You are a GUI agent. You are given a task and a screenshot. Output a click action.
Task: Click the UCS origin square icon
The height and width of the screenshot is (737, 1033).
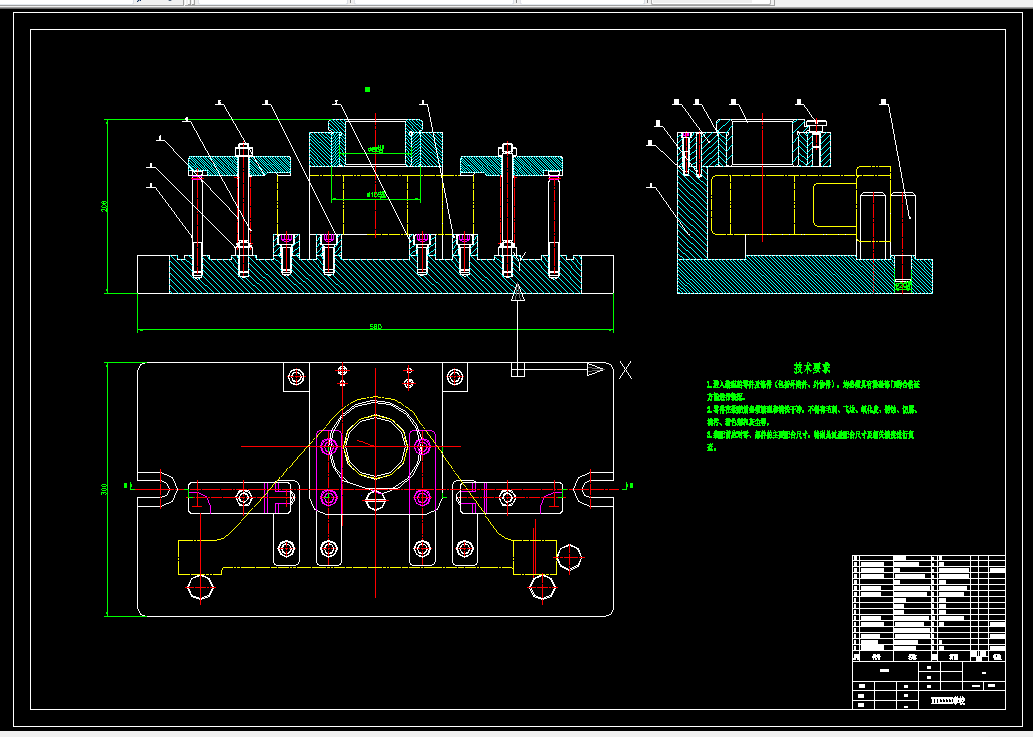point(518,370)
